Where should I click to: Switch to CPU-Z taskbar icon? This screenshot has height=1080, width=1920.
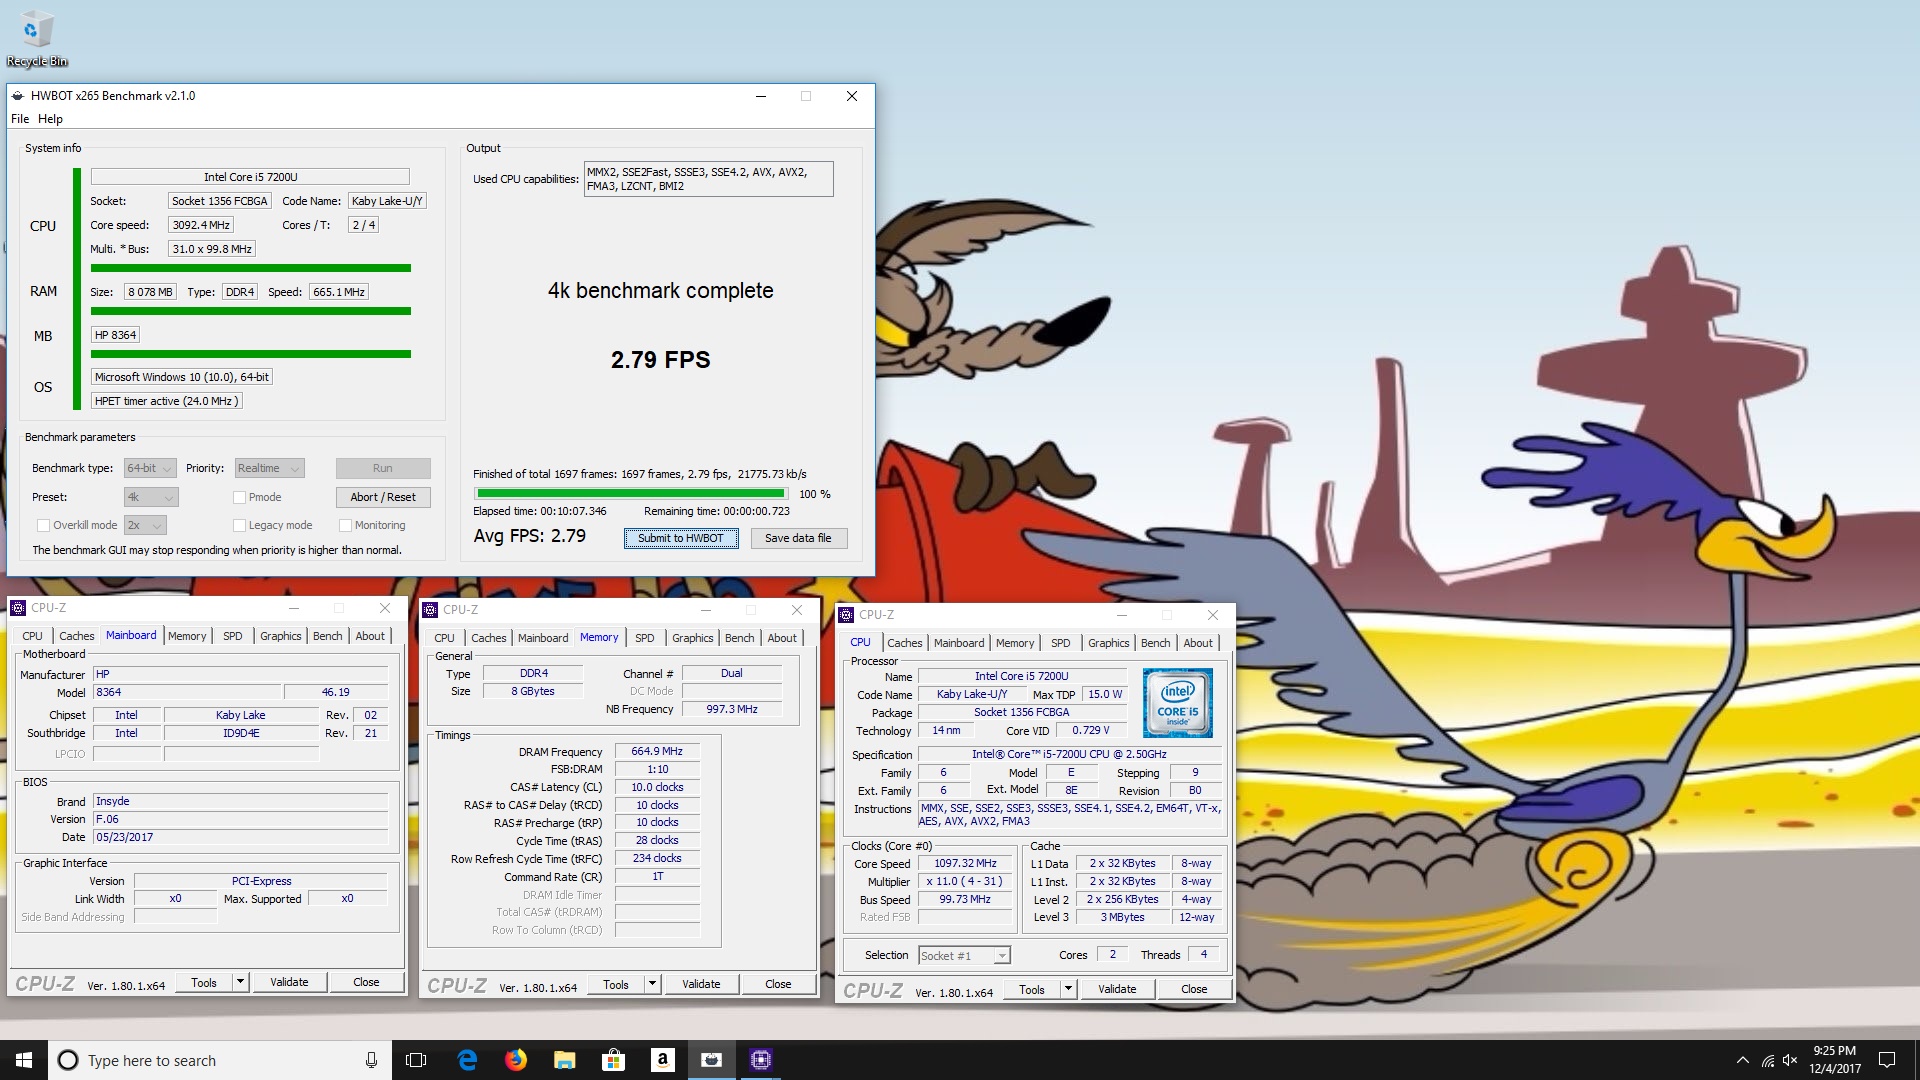coord(761,1060)
